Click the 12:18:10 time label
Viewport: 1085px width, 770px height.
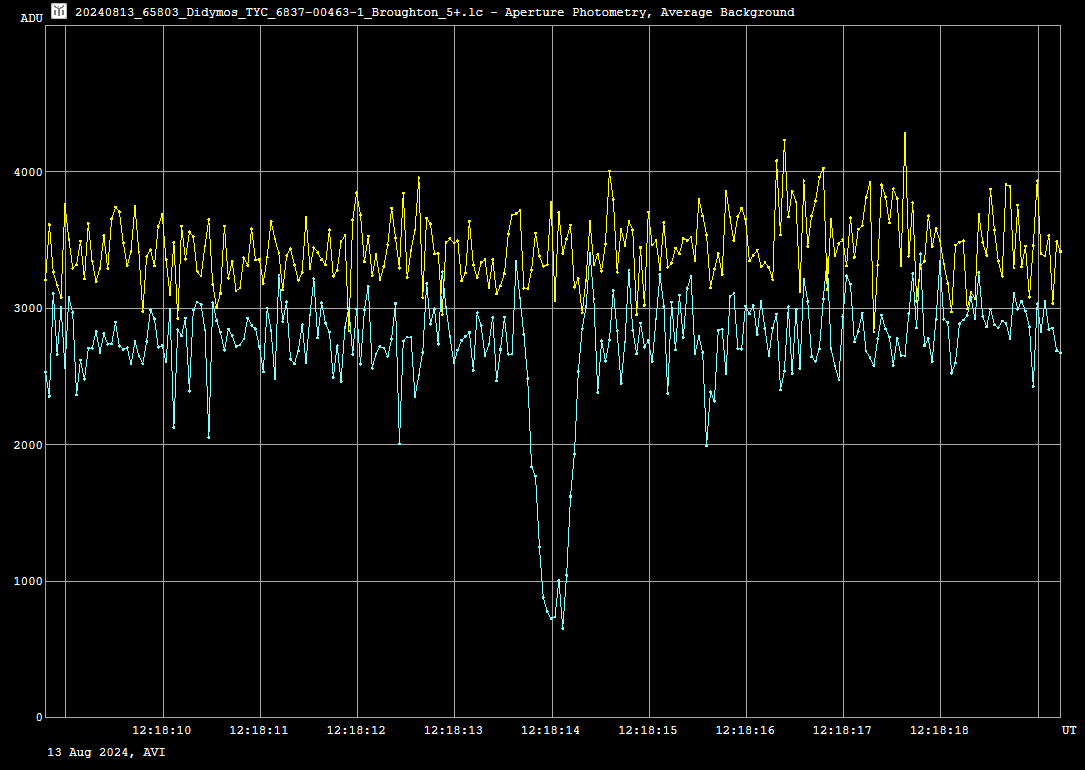(162, 730)
